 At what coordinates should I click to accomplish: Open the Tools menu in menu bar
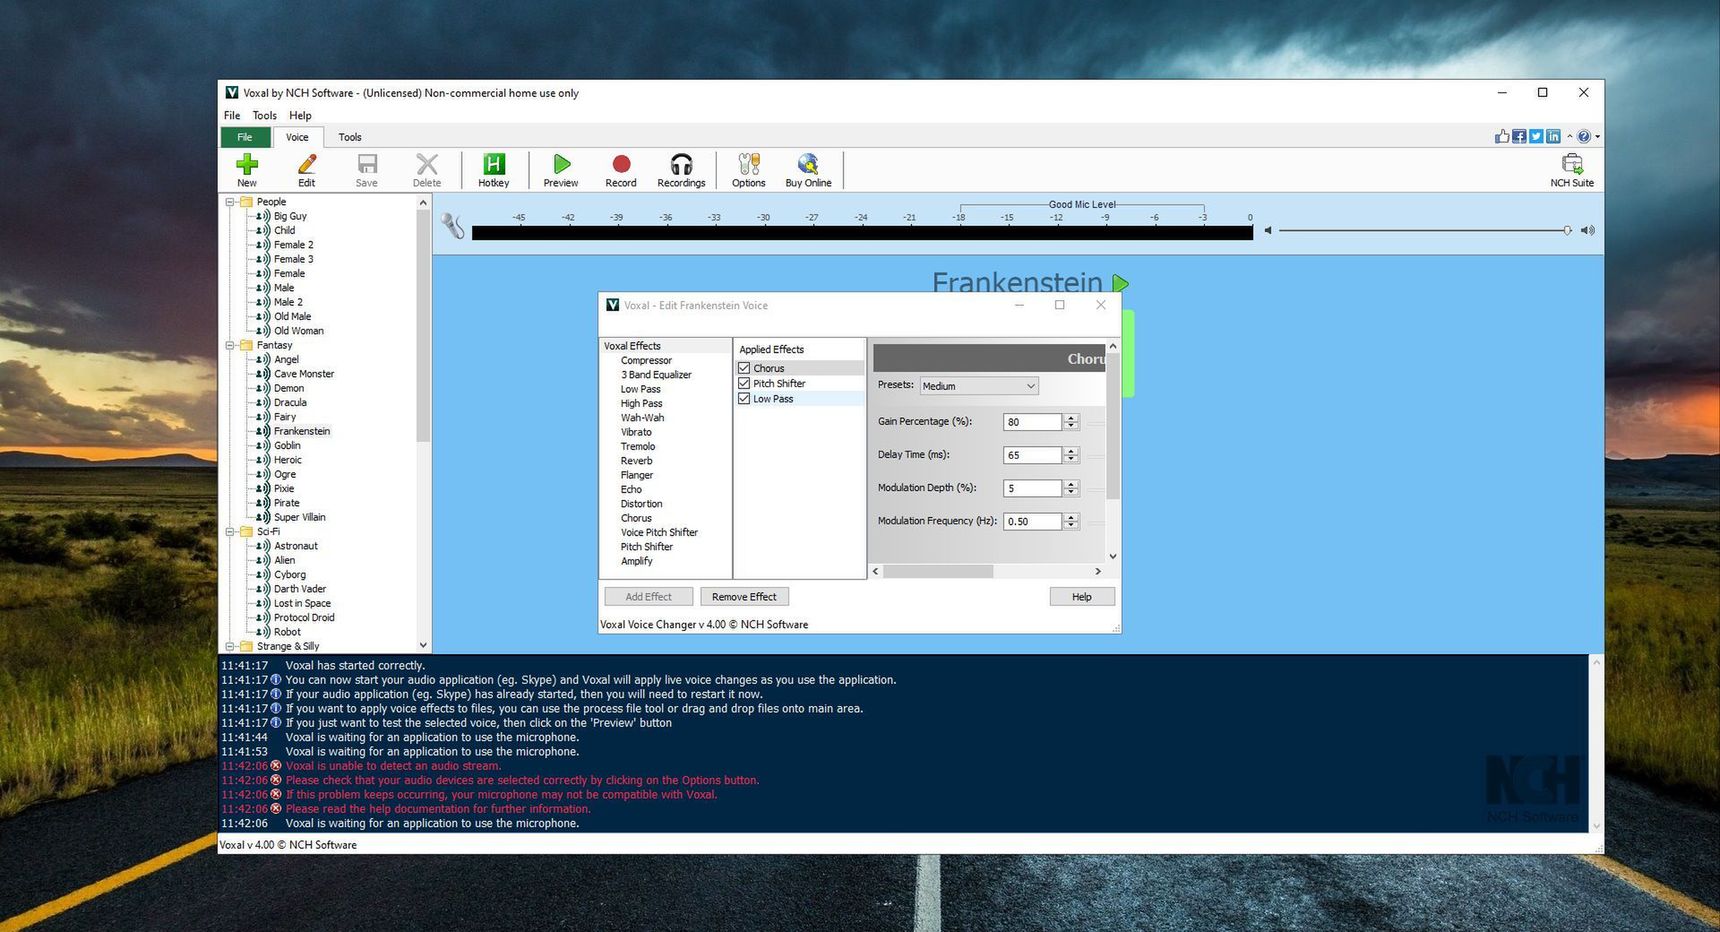(265, 115)
